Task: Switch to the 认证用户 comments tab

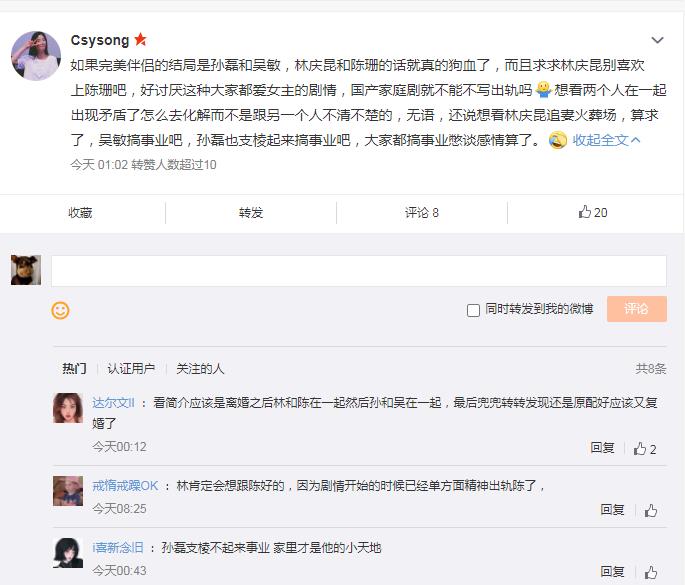Action: point(131,369)
